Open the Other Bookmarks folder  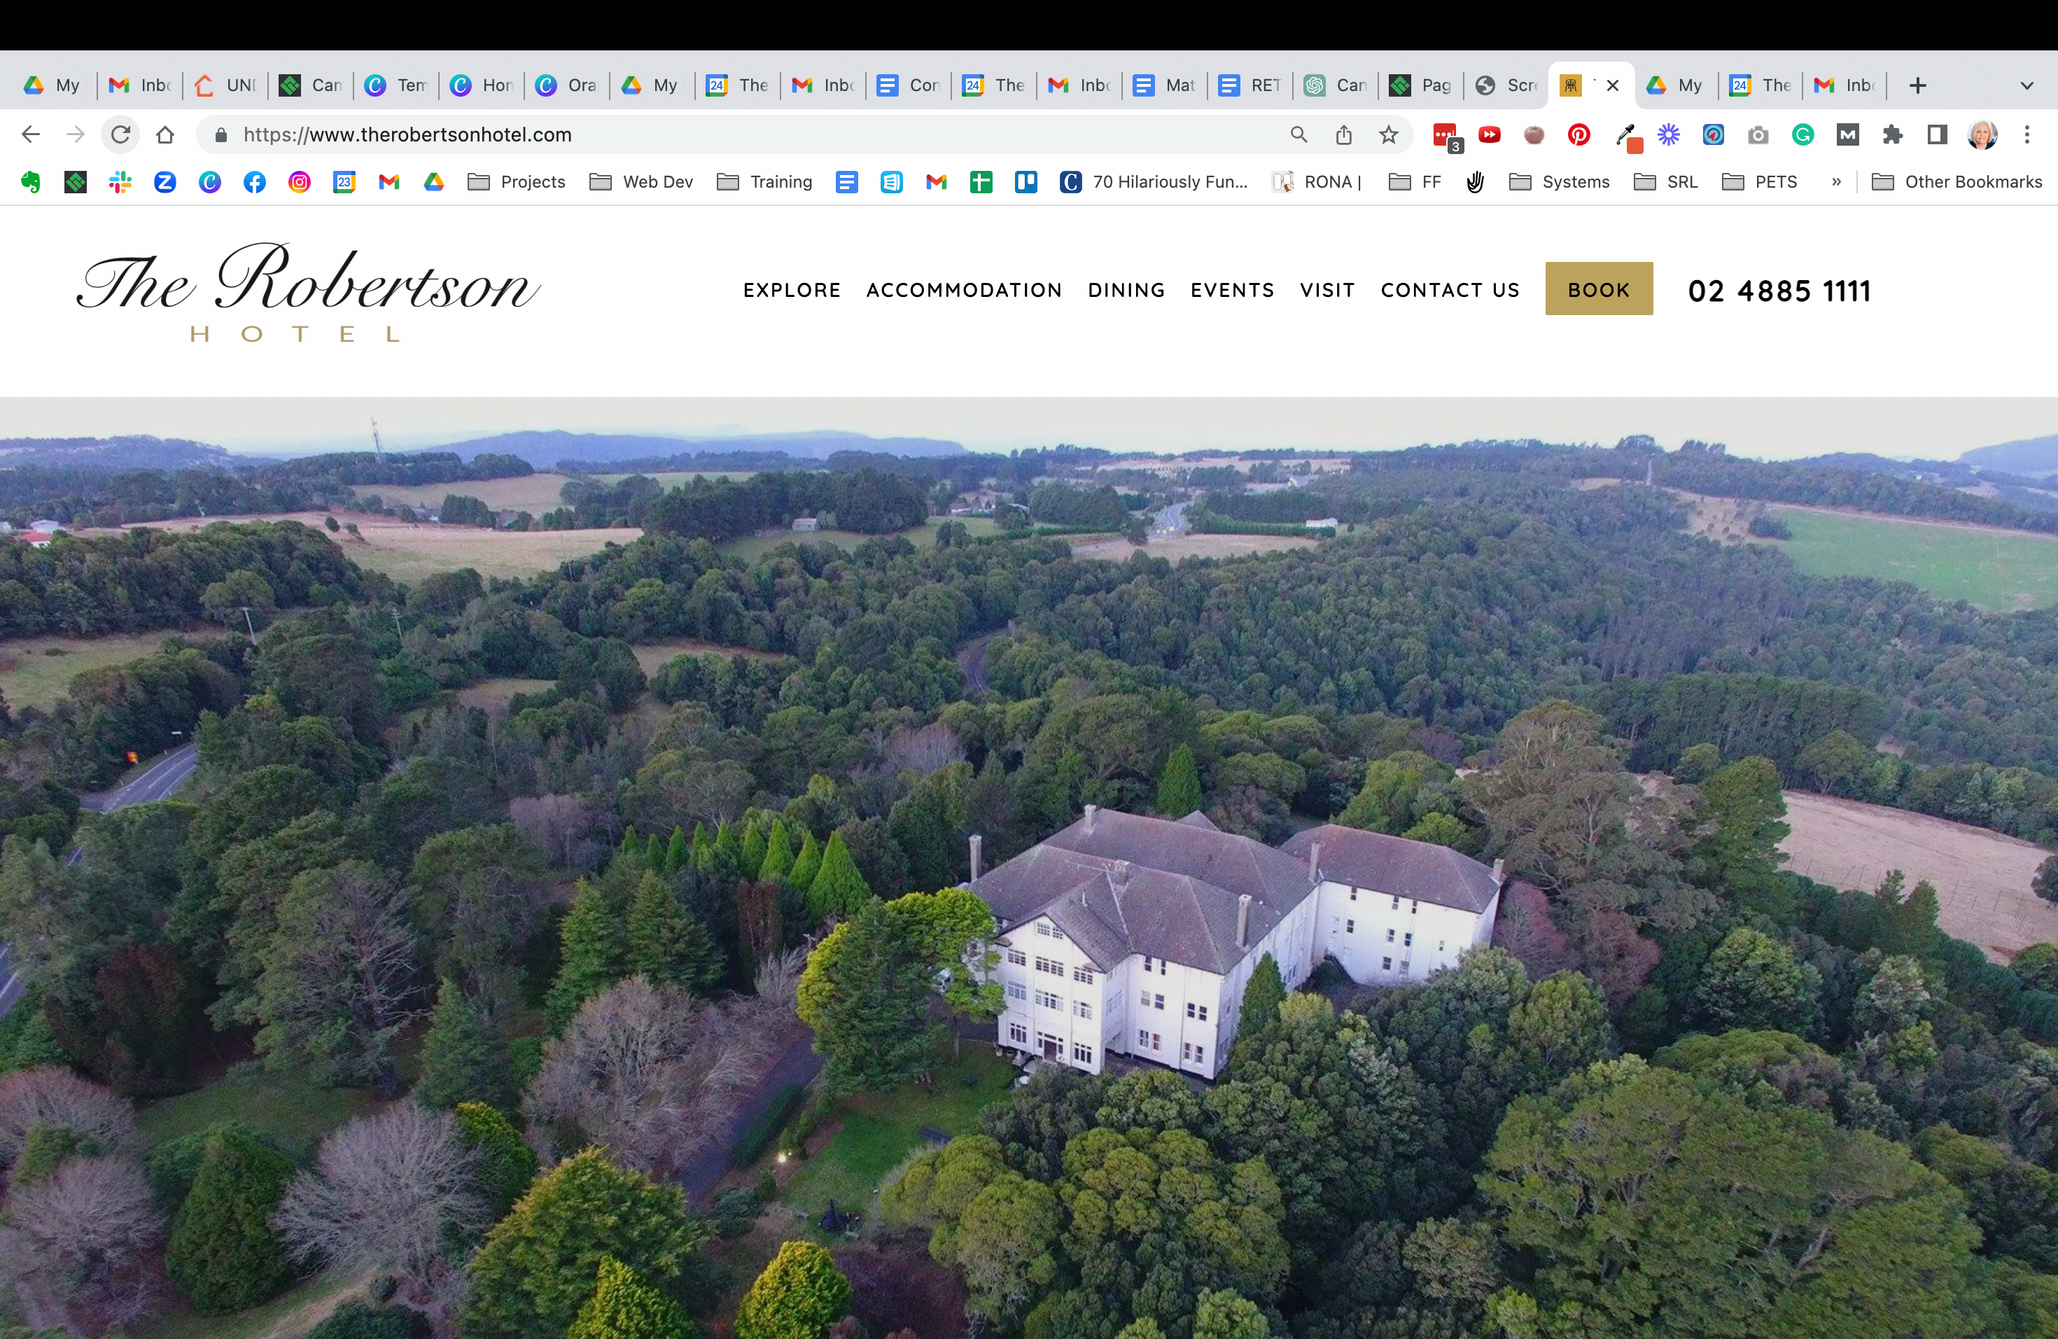[1957, 181]
